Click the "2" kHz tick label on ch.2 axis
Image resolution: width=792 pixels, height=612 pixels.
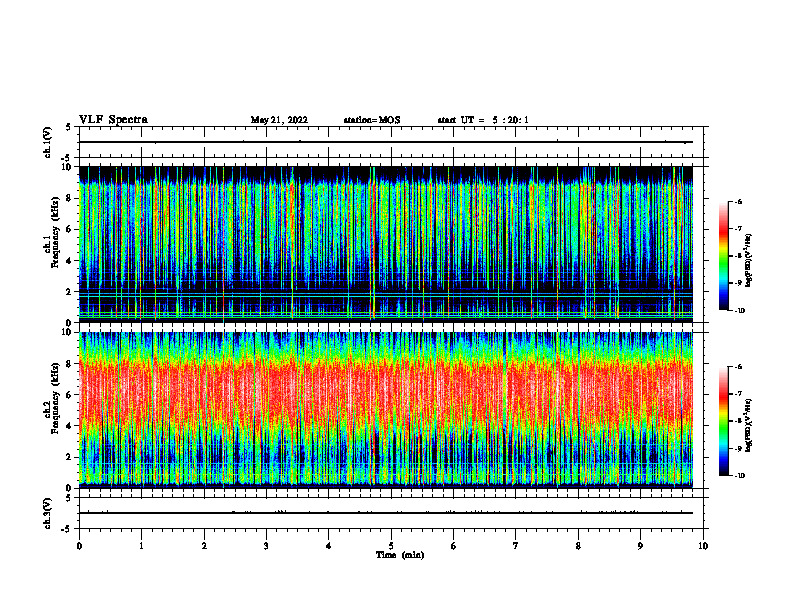[70, 457]
